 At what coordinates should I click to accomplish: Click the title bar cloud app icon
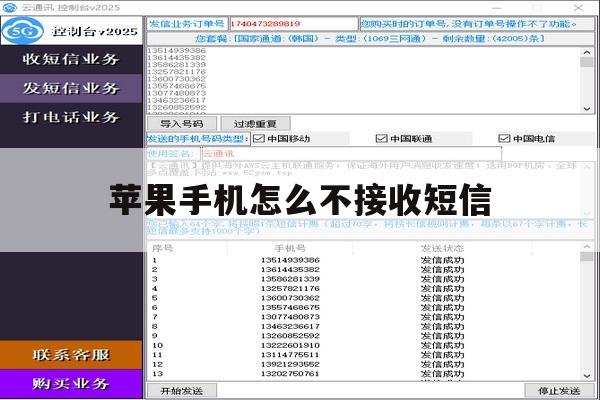(10, 7)
